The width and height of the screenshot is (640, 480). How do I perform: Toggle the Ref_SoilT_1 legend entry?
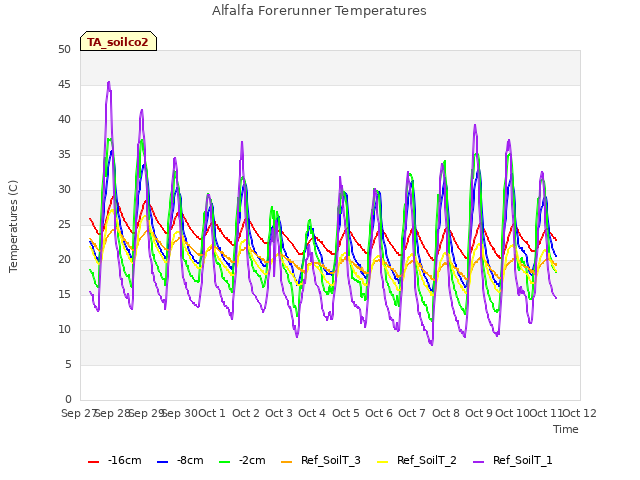513,460
